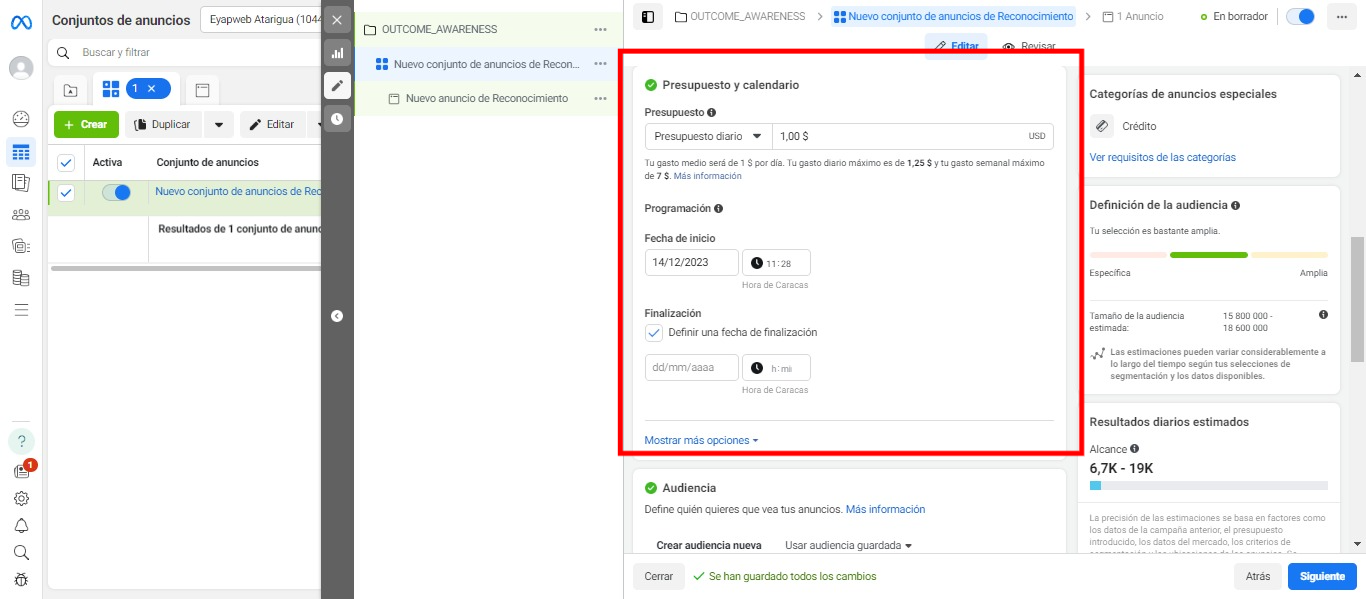
Task: Open the all tools hamburger icon
Action: (21, 310)
